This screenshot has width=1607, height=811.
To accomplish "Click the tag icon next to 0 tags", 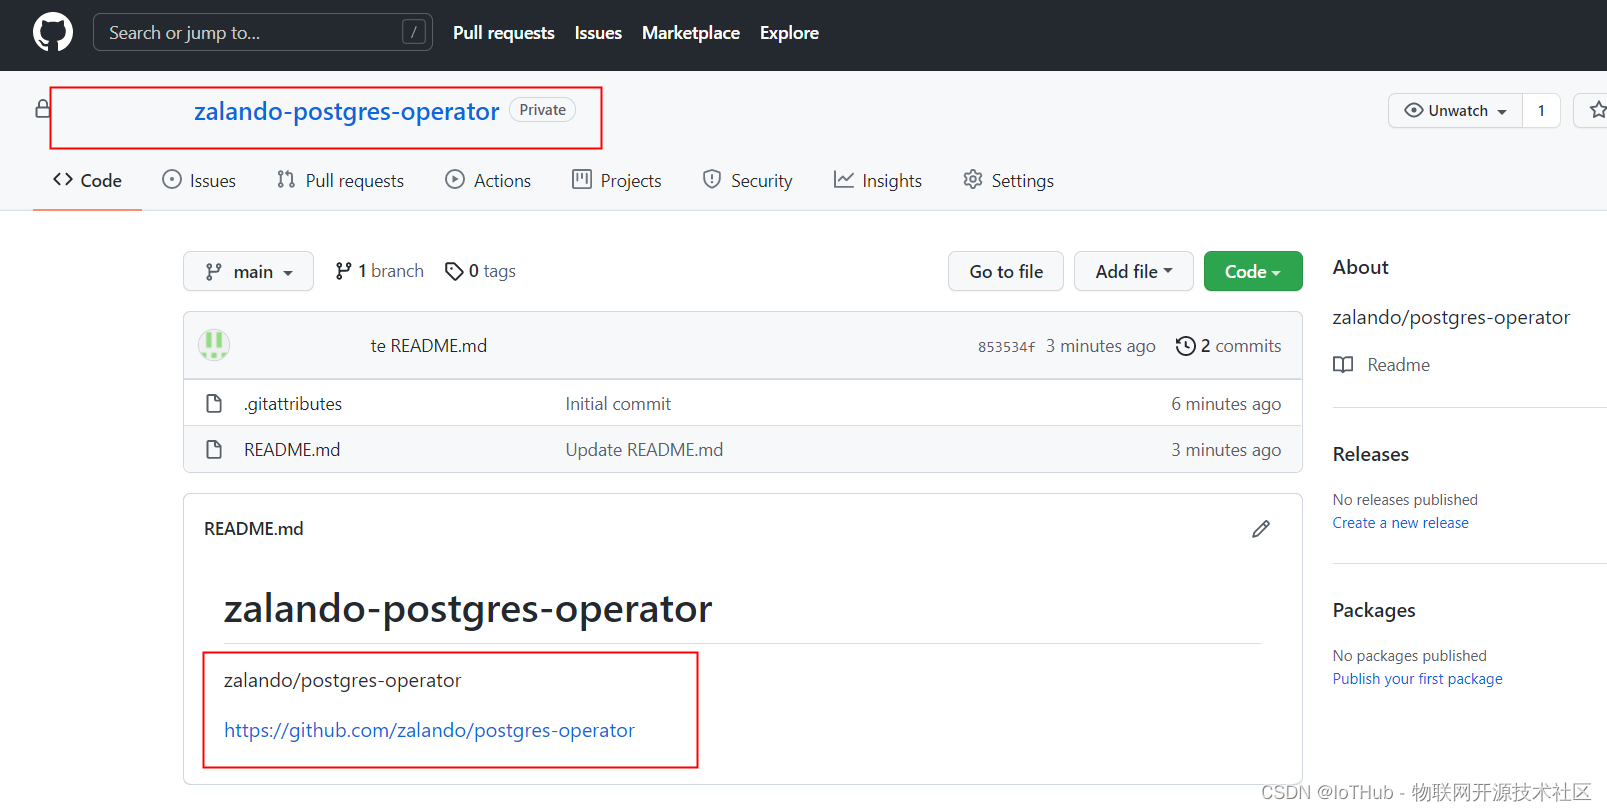I will (454, 271).
